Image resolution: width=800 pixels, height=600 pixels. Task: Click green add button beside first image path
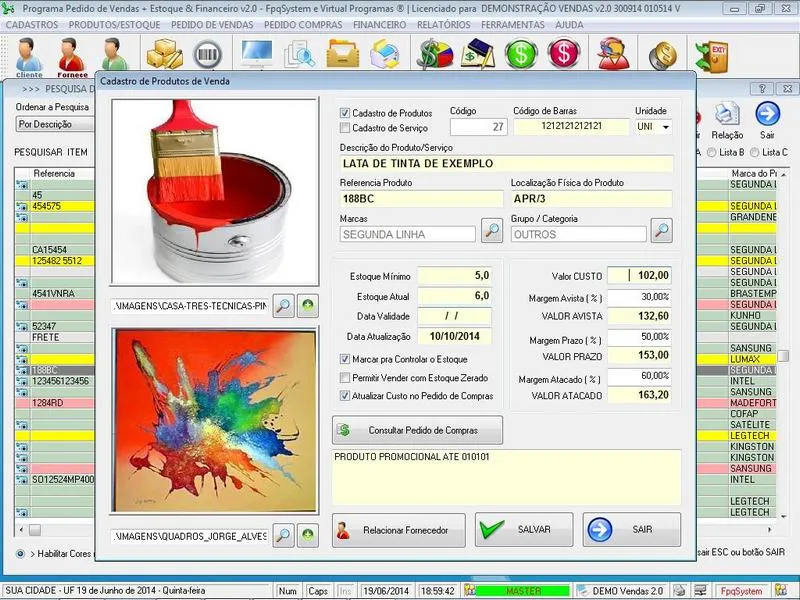tap(308, 306)
